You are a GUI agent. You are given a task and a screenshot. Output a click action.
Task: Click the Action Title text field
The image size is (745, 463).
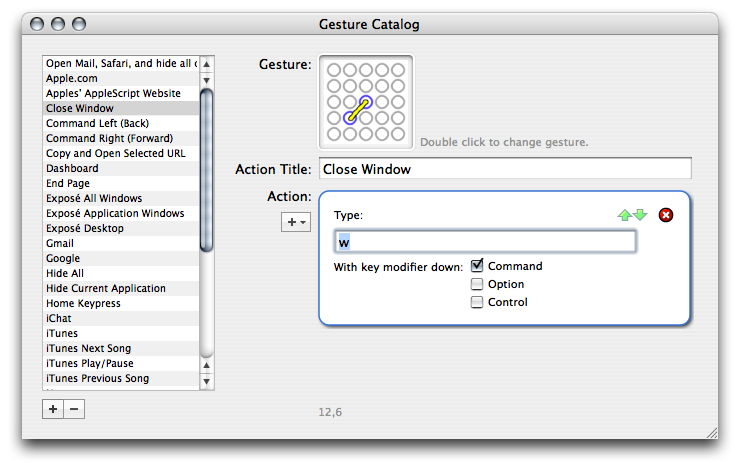pyautogui.click(x=505, y=169)
